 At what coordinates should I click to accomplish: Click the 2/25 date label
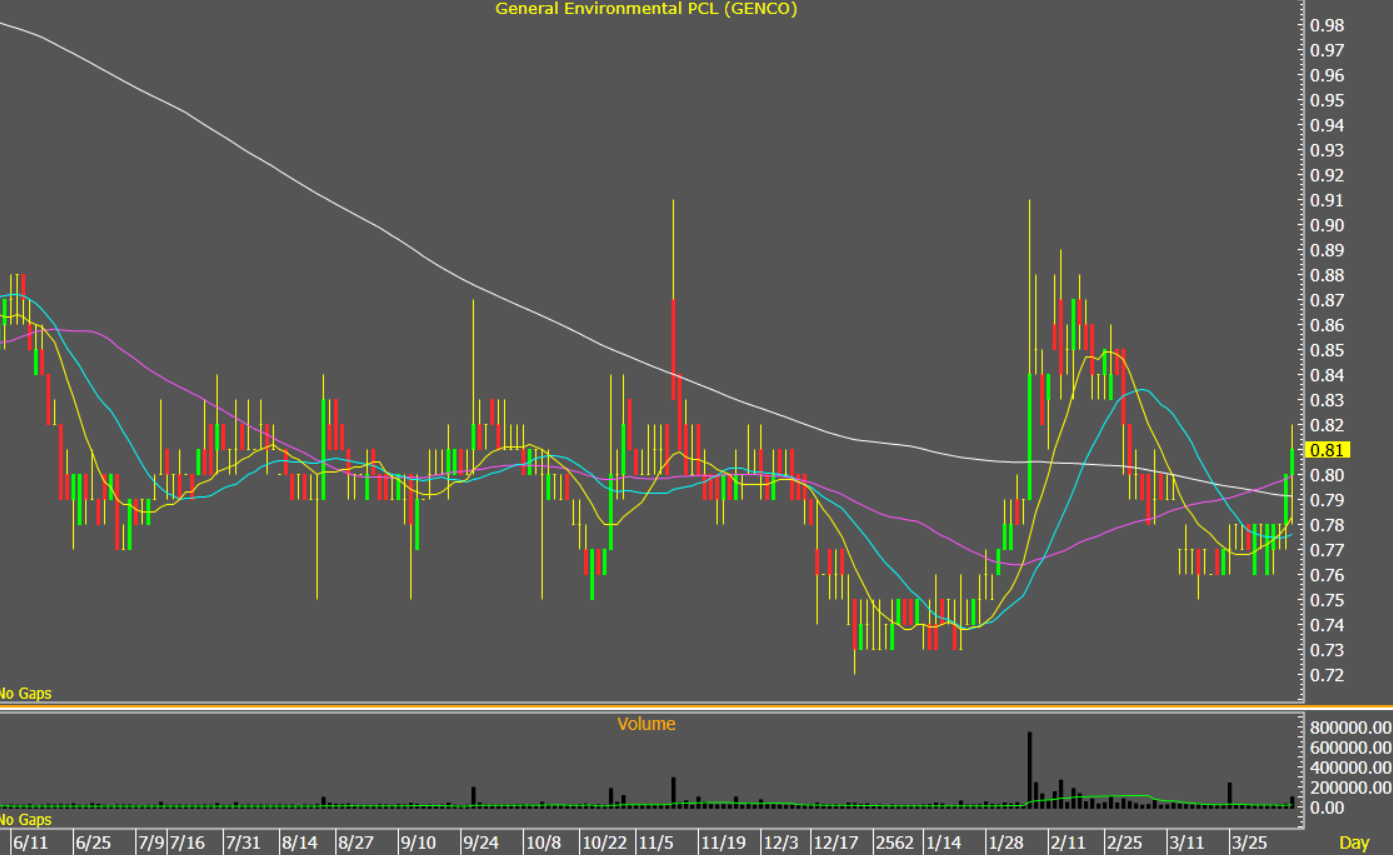(x=1127, y=842)
